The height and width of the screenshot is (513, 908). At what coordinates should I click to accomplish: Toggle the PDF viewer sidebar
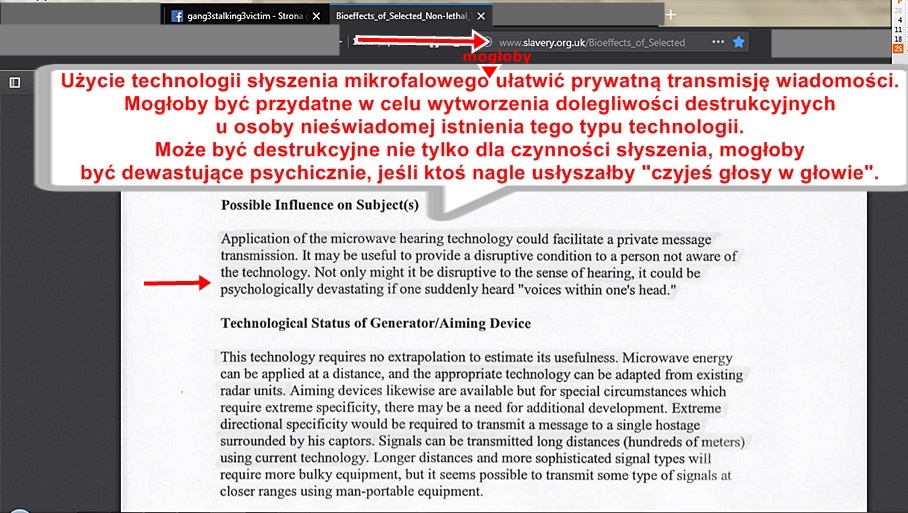point(14,83)
